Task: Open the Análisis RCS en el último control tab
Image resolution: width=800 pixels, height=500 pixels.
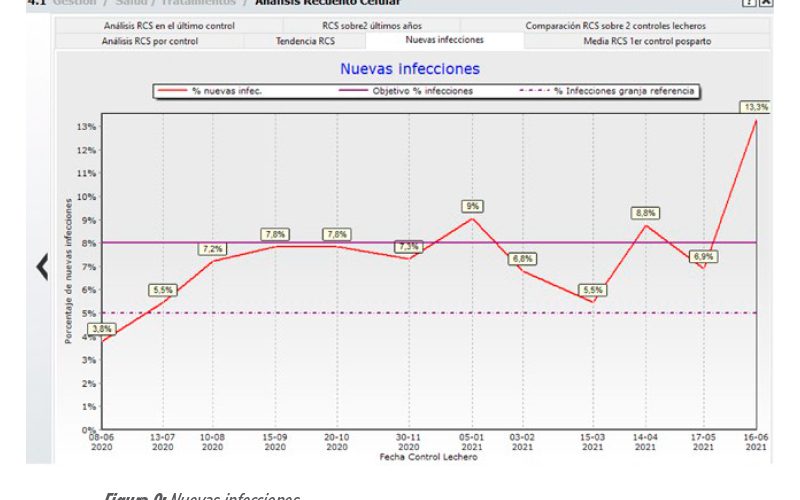Action: coord(169,26)
